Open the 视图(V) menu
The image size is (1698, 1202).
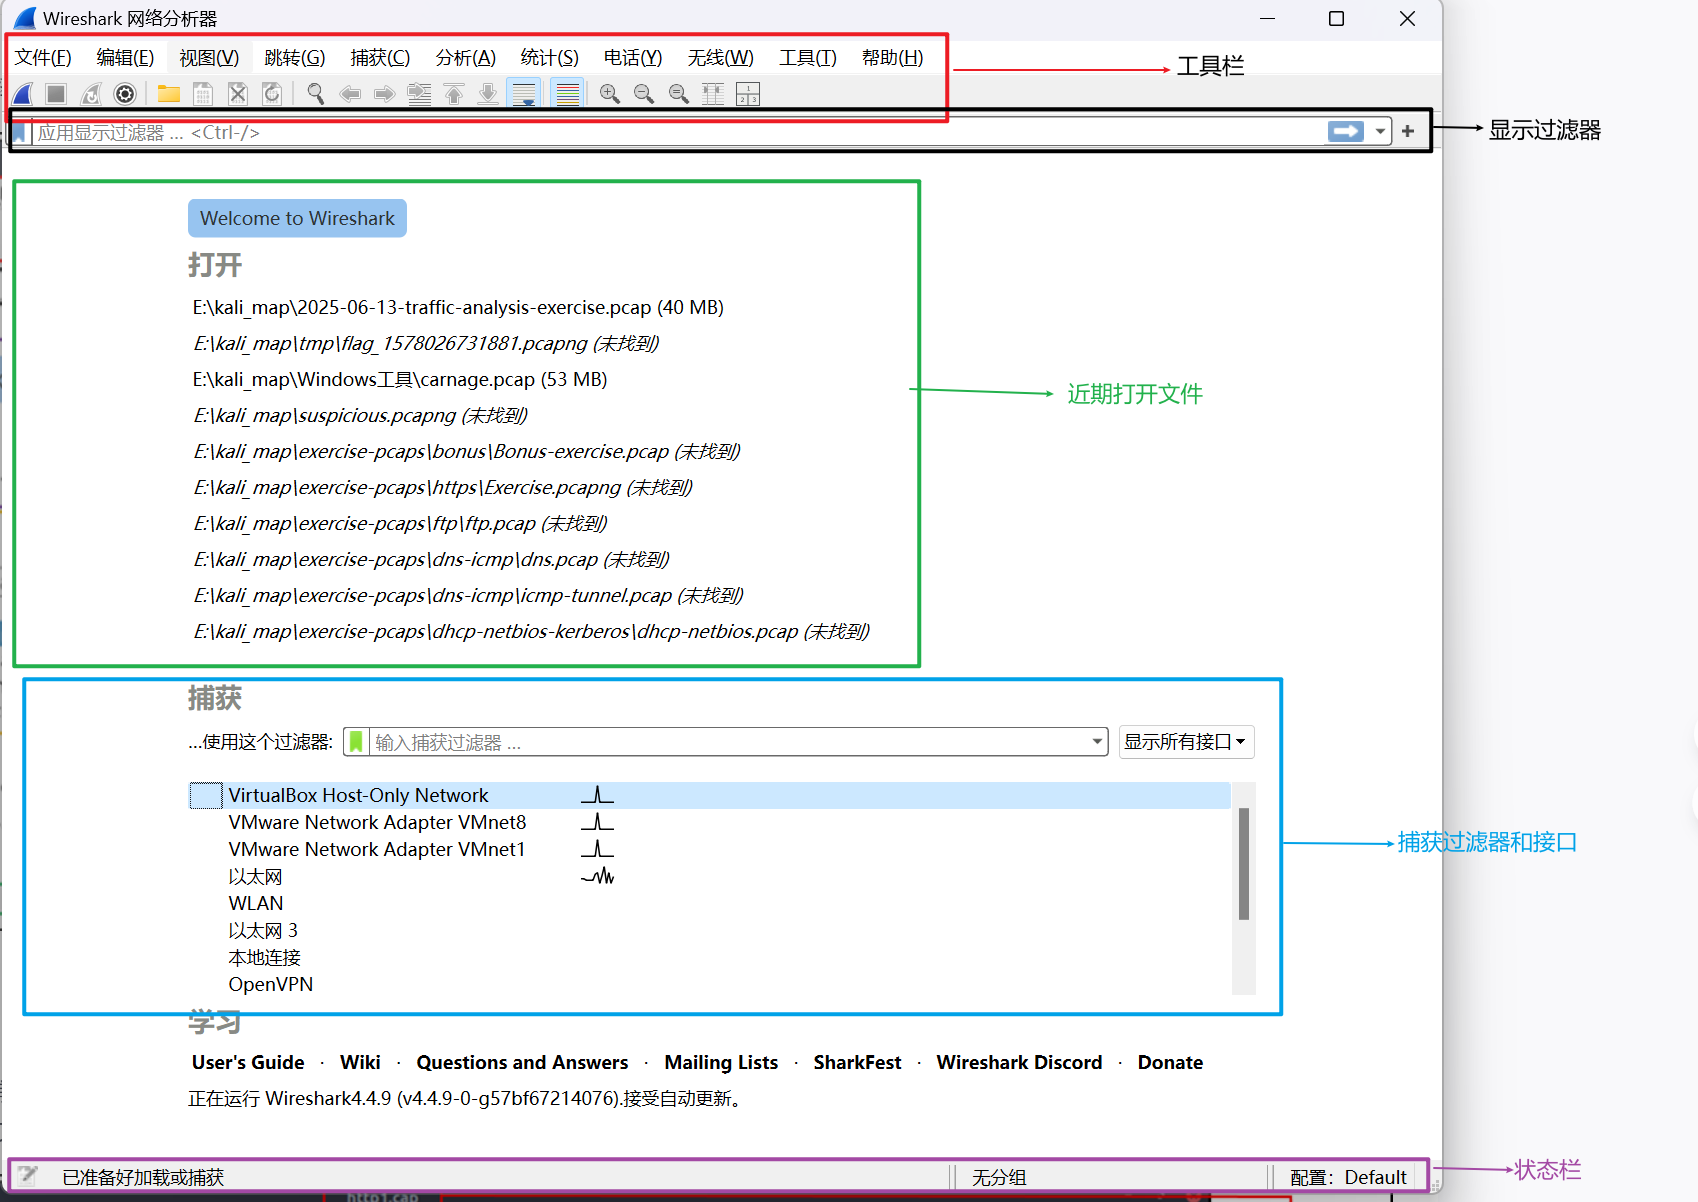(209, 58)
